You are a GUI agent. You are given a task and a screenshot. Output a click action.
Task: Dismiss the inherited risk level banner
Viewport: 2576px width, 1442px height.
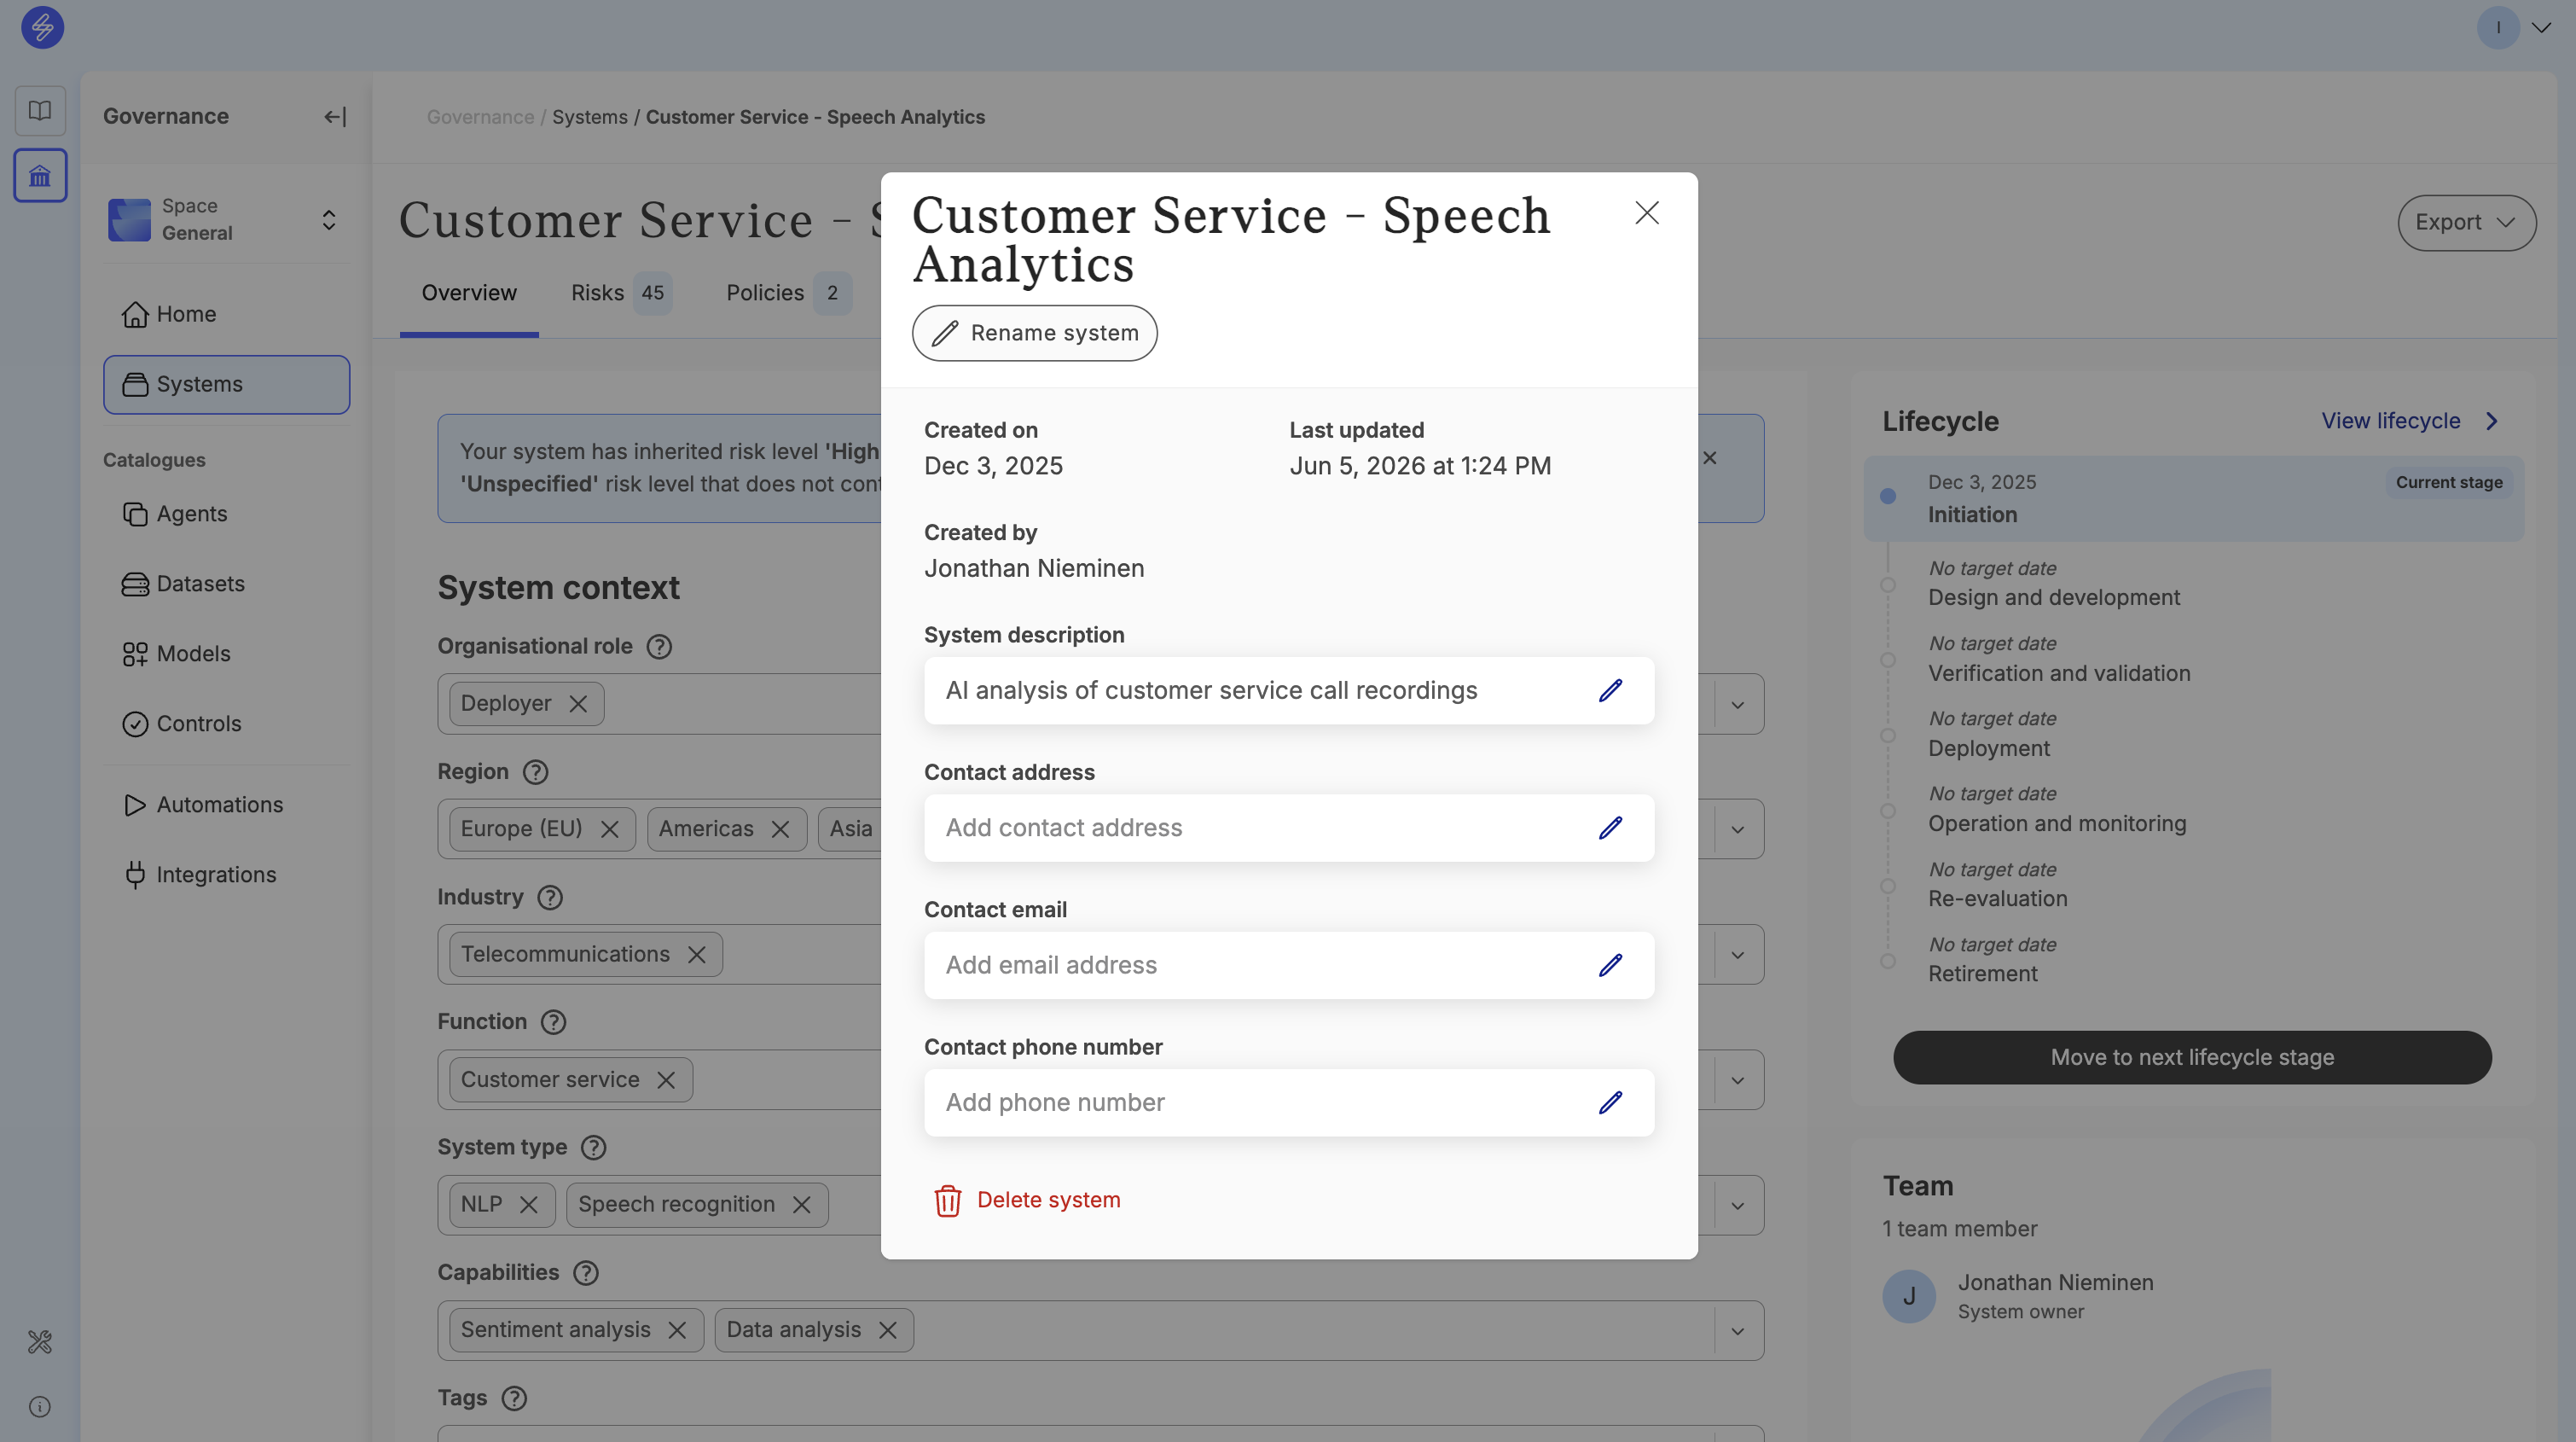1710,458
